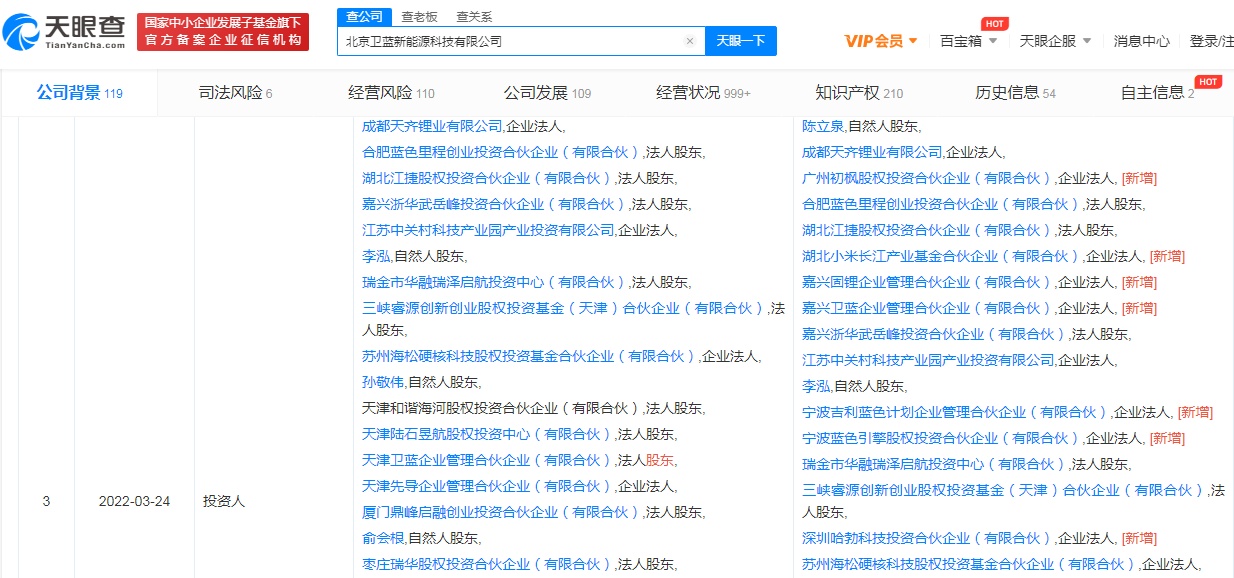
Task: Click the TianYanCha logo
Action: (x=65, y=32)
